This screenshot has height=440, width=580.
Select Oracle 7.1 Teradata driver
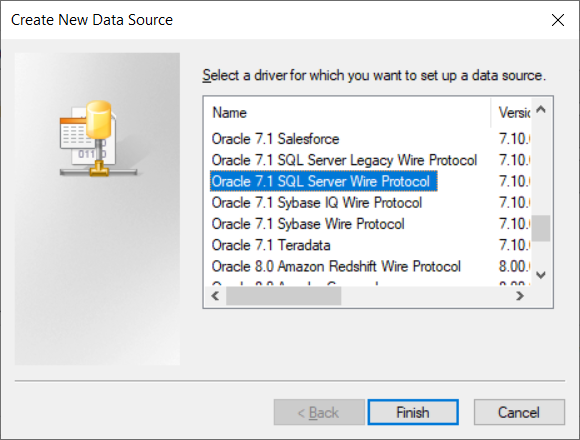(x=271, y=245)
